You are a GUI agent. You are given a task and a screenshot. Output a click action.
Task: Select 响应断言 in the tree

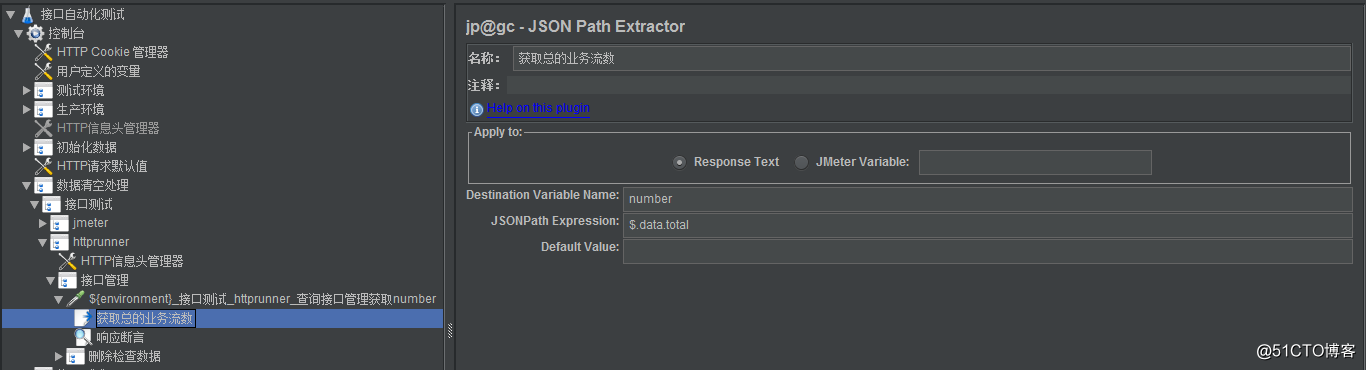(x=120, y=337)
